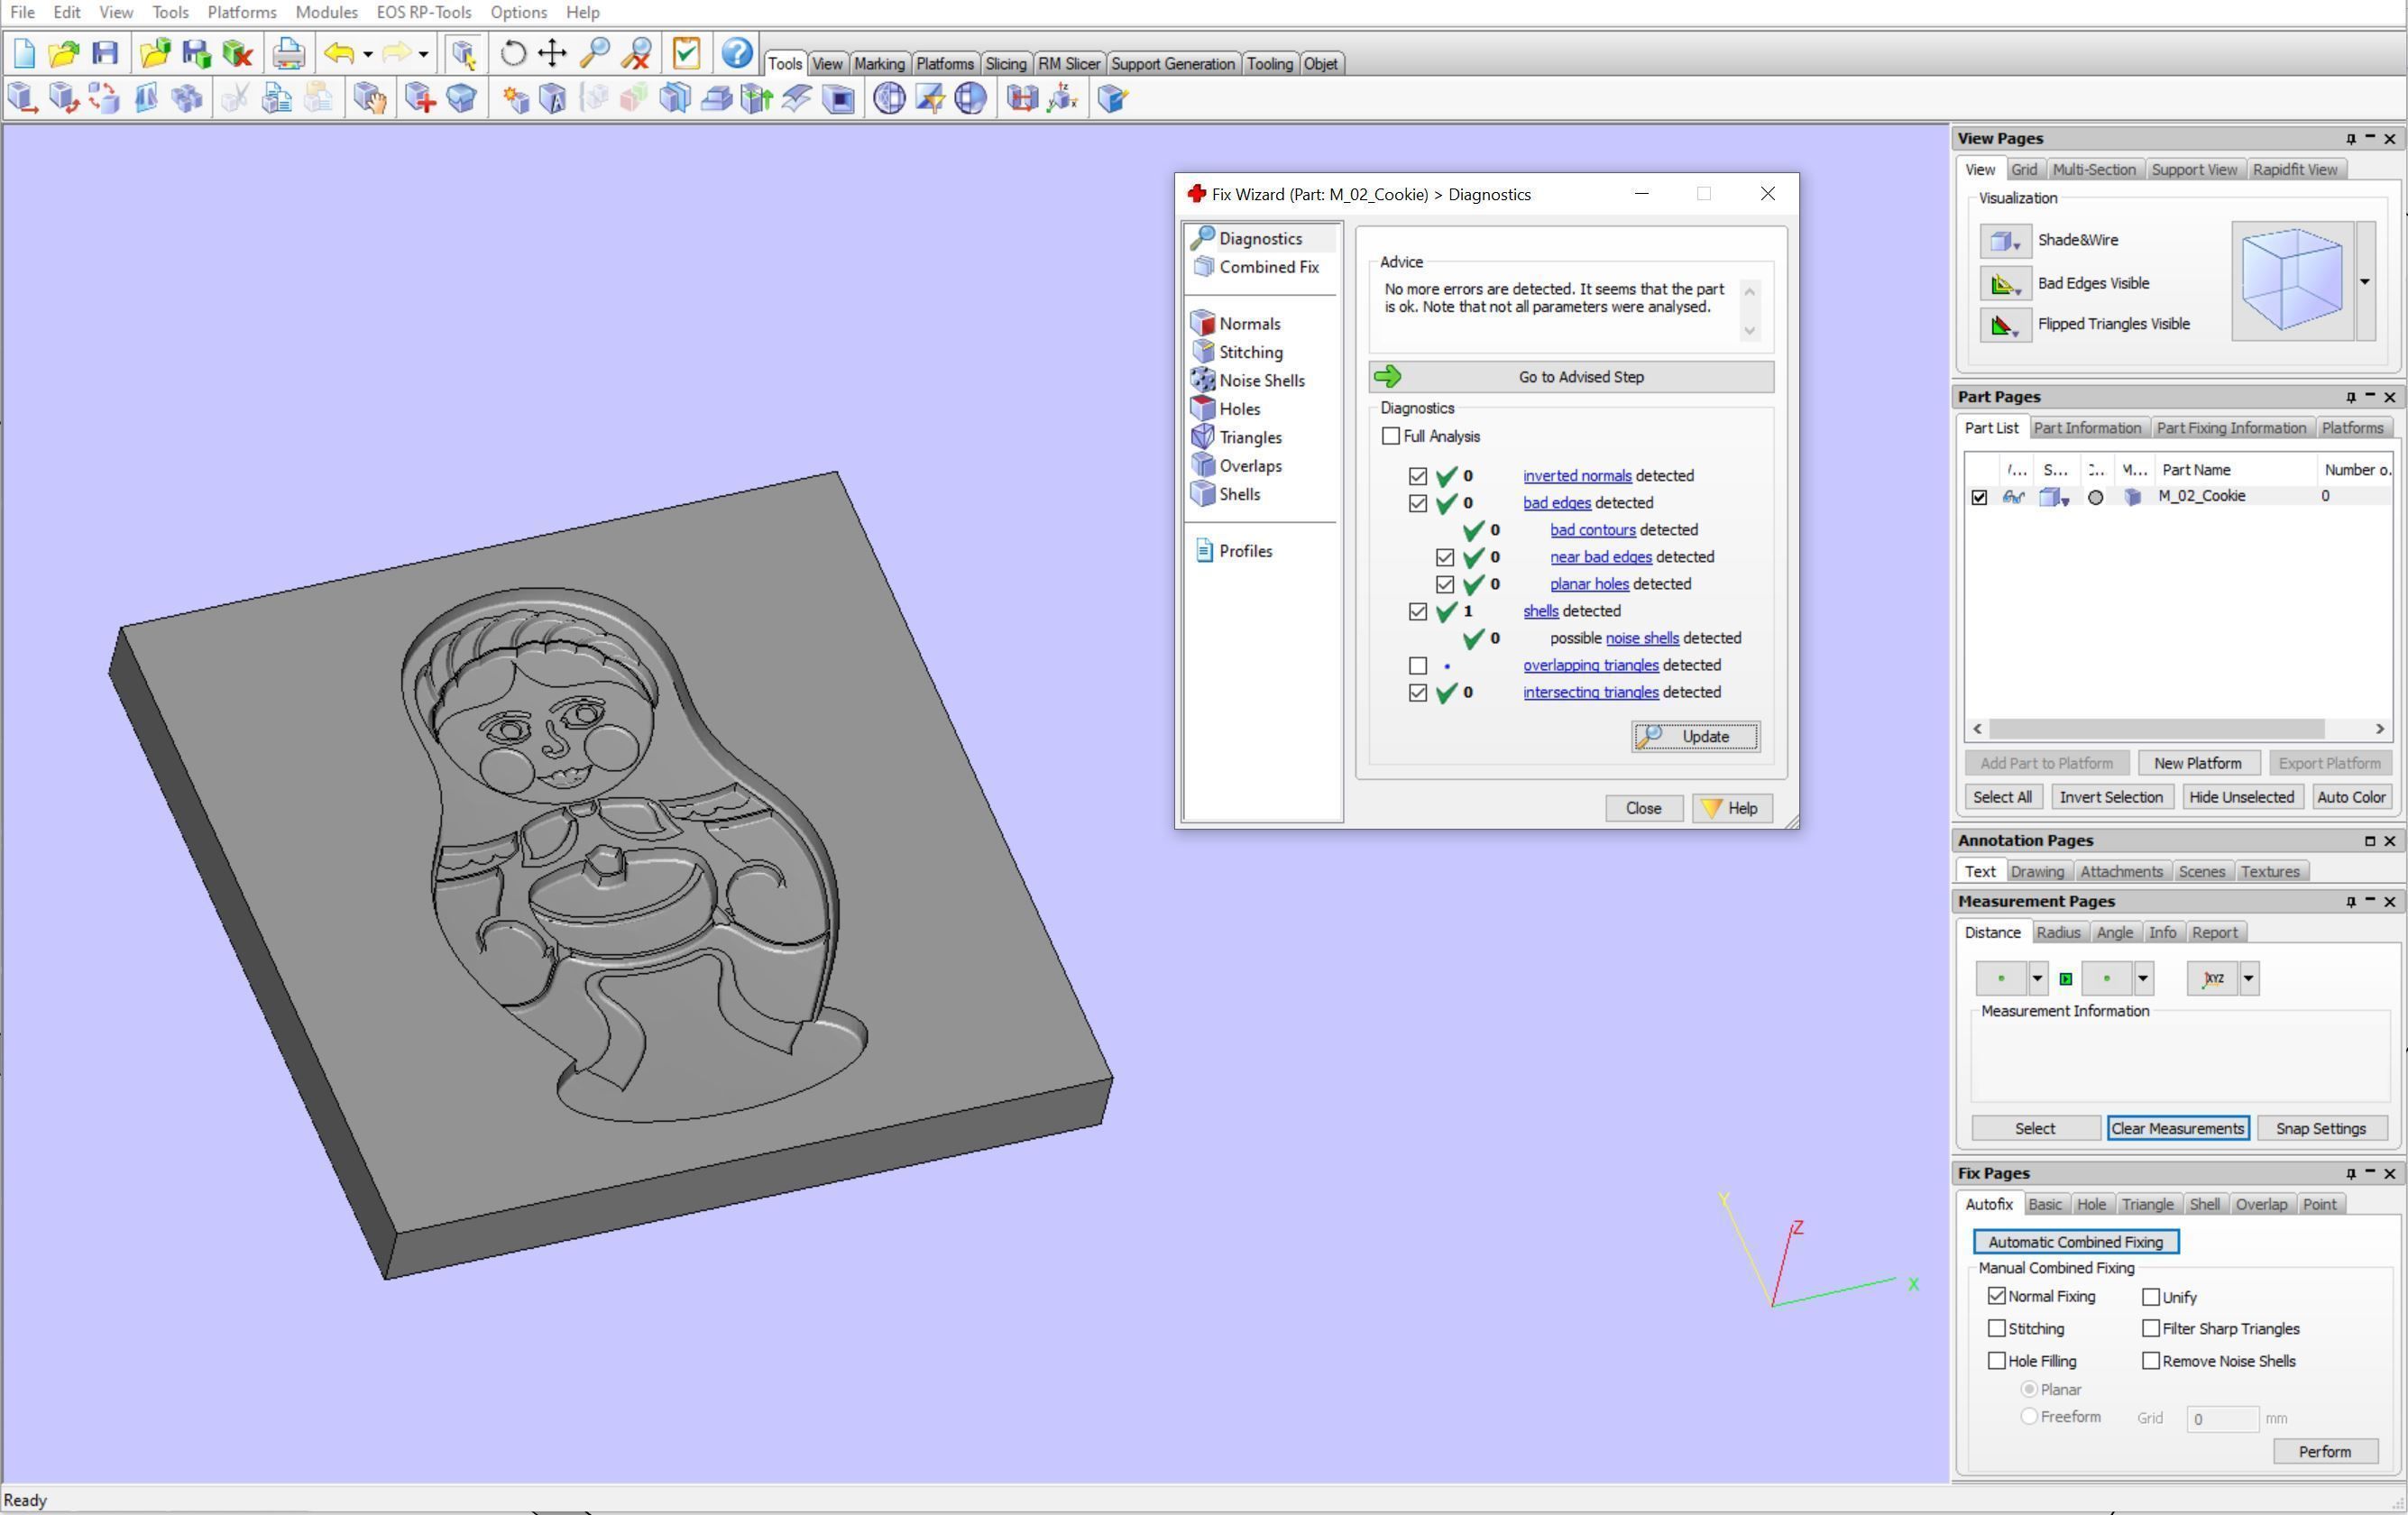This screenshot has height=1515, width=2408.
Task: Open the Redo history dropdown arrow
Action: pyautogui.click(x=423, y=54)
